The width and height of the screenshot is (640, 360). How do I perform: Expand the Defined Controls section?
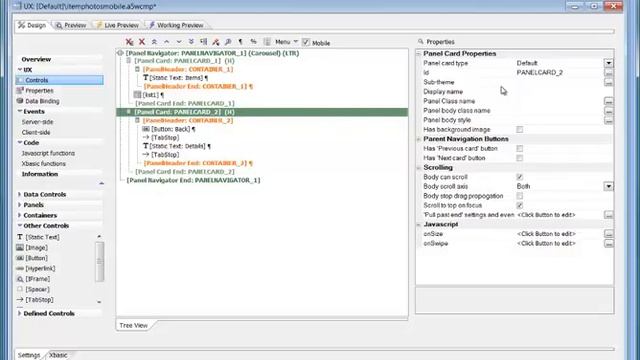(x=20, y=313)
